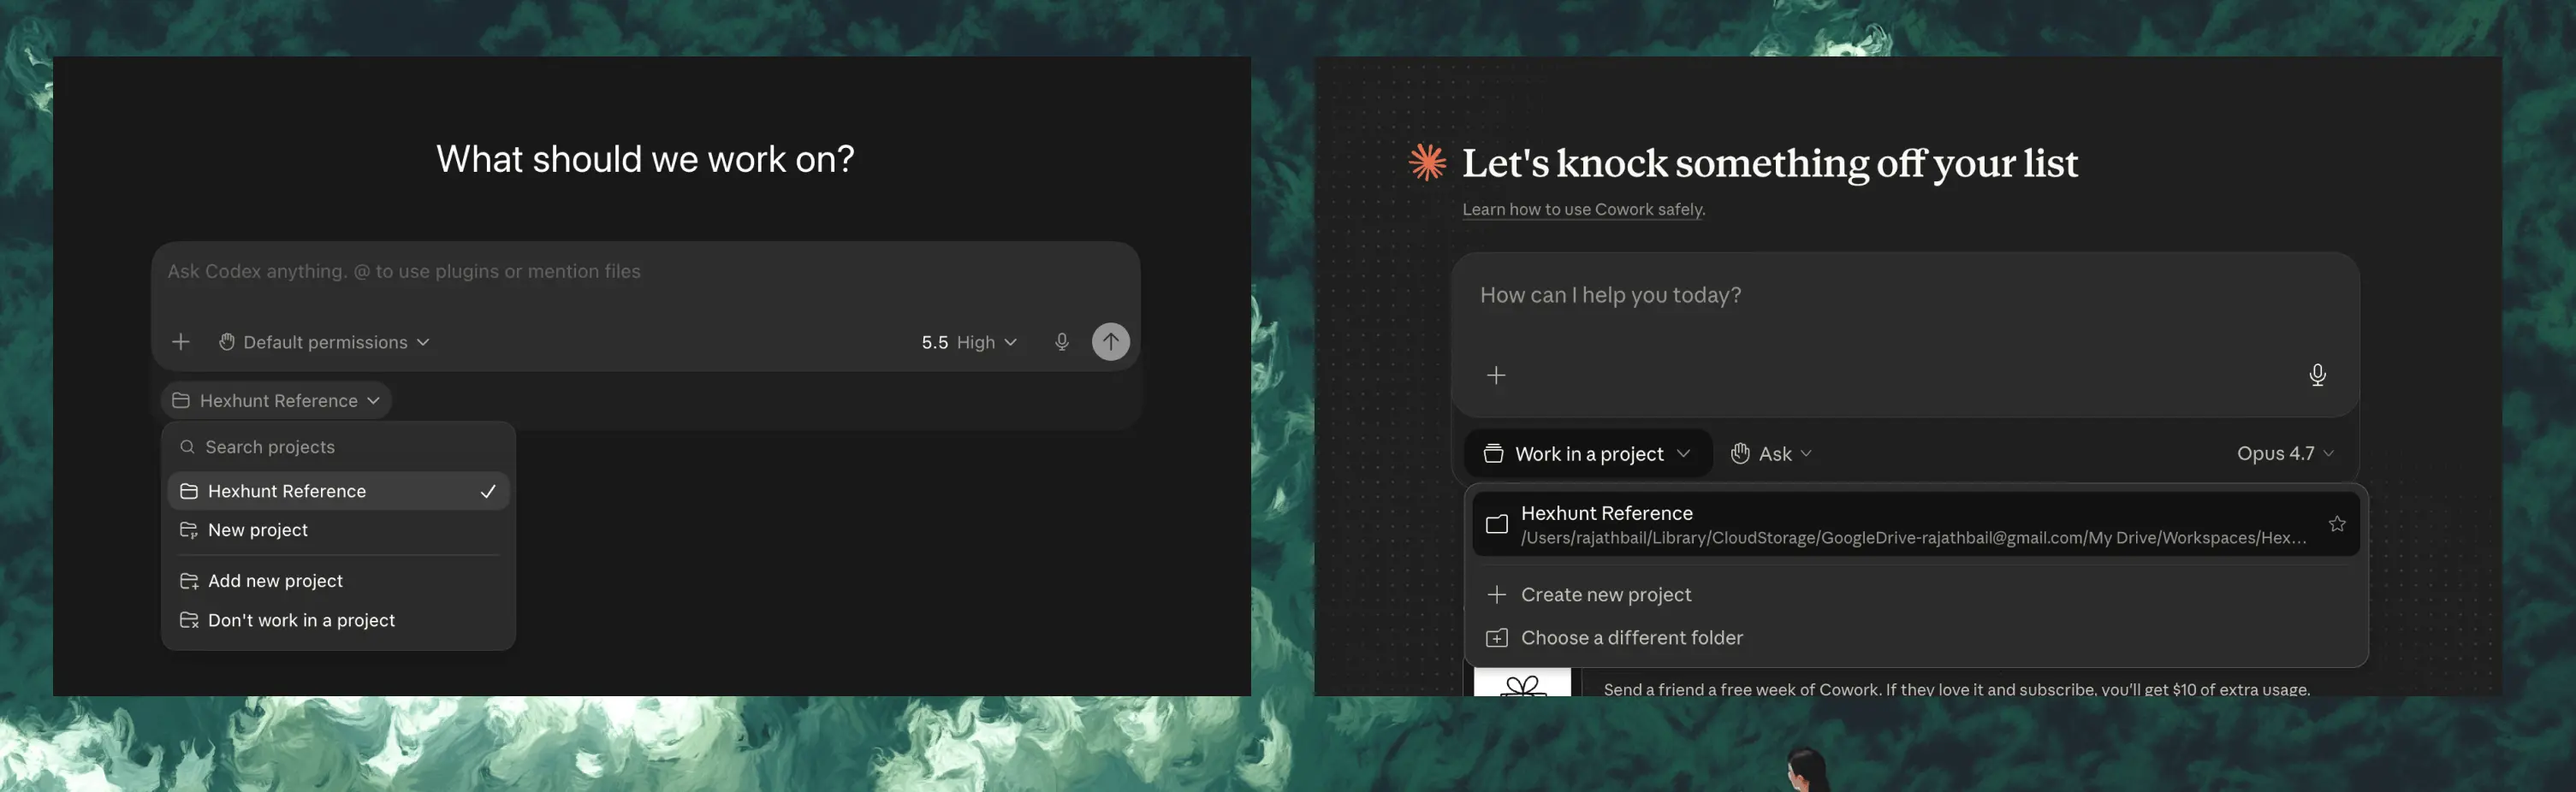Click the microphone icon in Codex prompt
Viewport: 2576px width, 792px height.
(x=1062, y=342)
